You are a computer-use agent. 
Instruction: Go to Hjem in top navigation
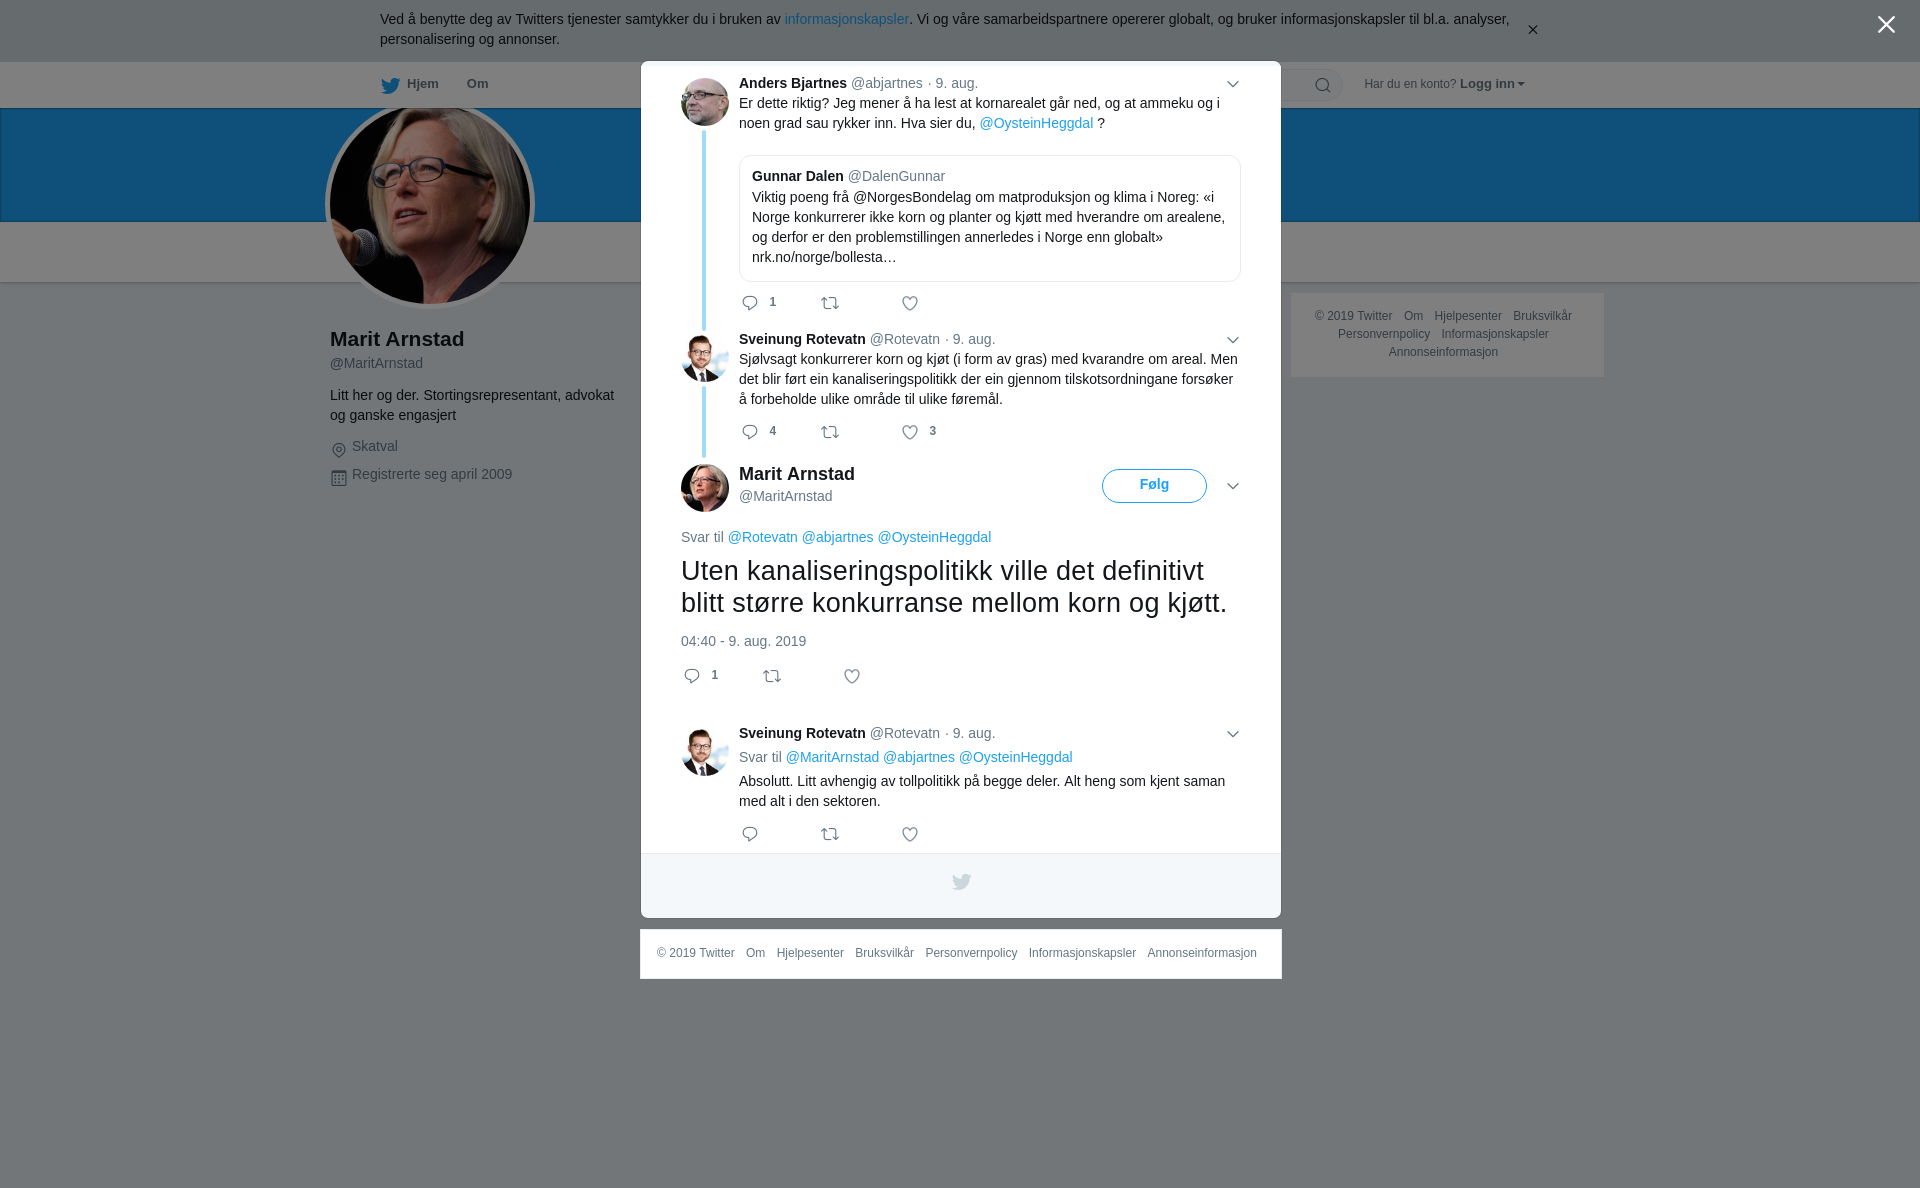click(x=410, y=84)
